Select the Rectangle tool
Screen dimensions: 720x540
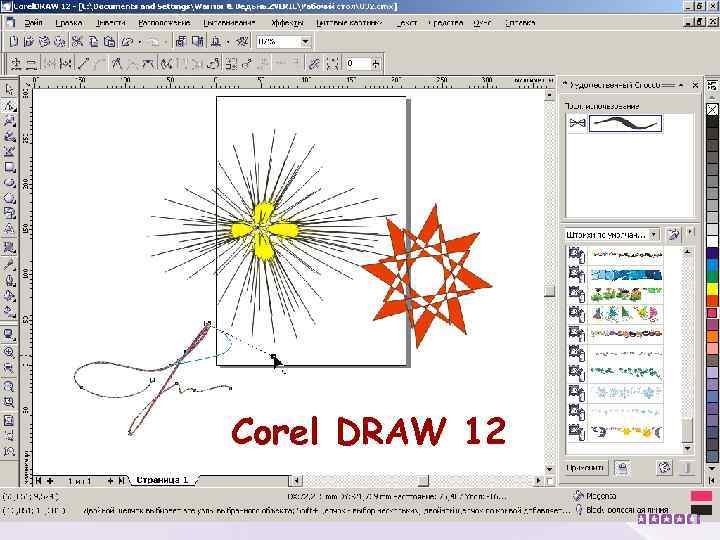[10, 167]
